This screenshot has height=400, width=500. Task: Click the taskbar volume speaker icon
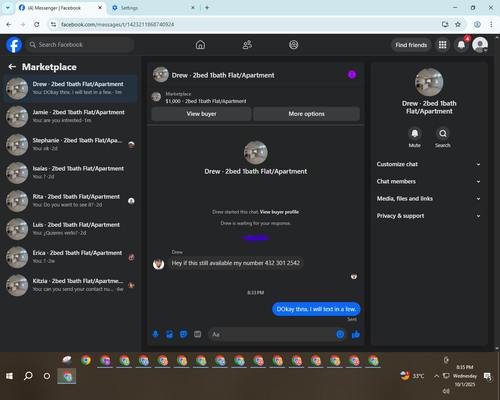click(x=445, y=391)
